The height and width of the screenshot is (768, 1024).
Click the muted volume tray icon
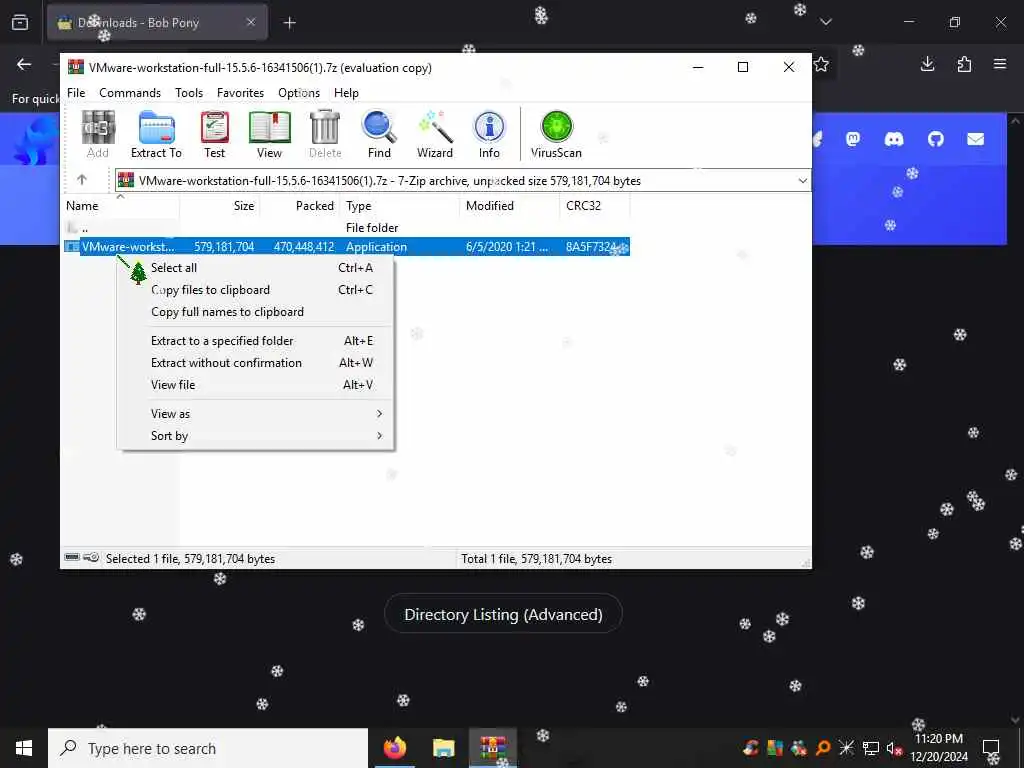click(x=893, y=748)
